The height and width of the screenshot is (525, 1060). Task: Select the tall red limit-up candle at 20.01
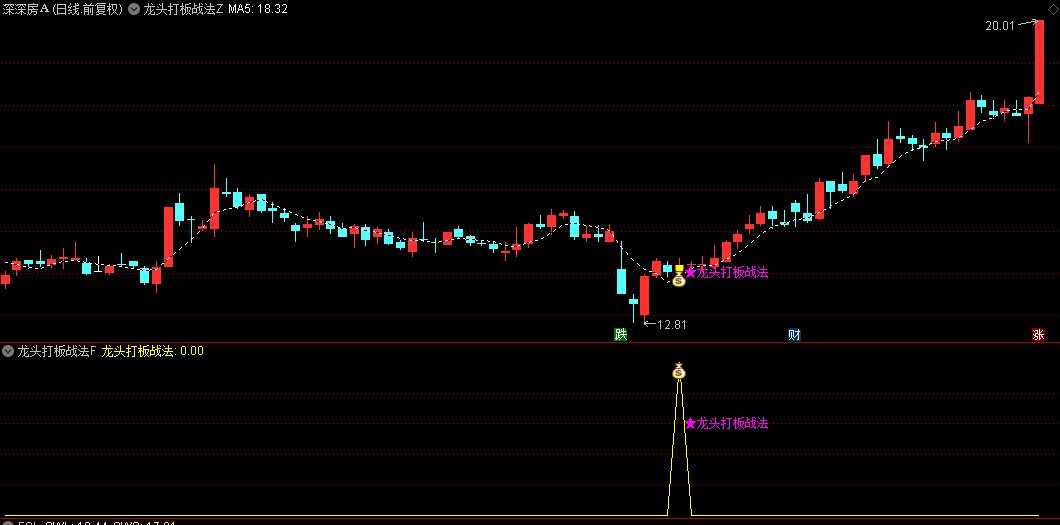1040,62
